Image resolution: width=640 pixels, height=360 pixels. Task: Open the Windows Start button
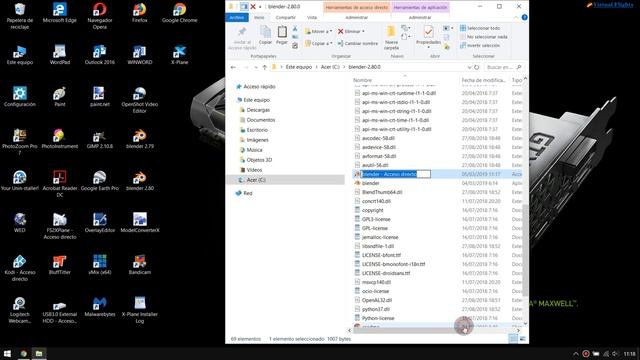[7, 353]
